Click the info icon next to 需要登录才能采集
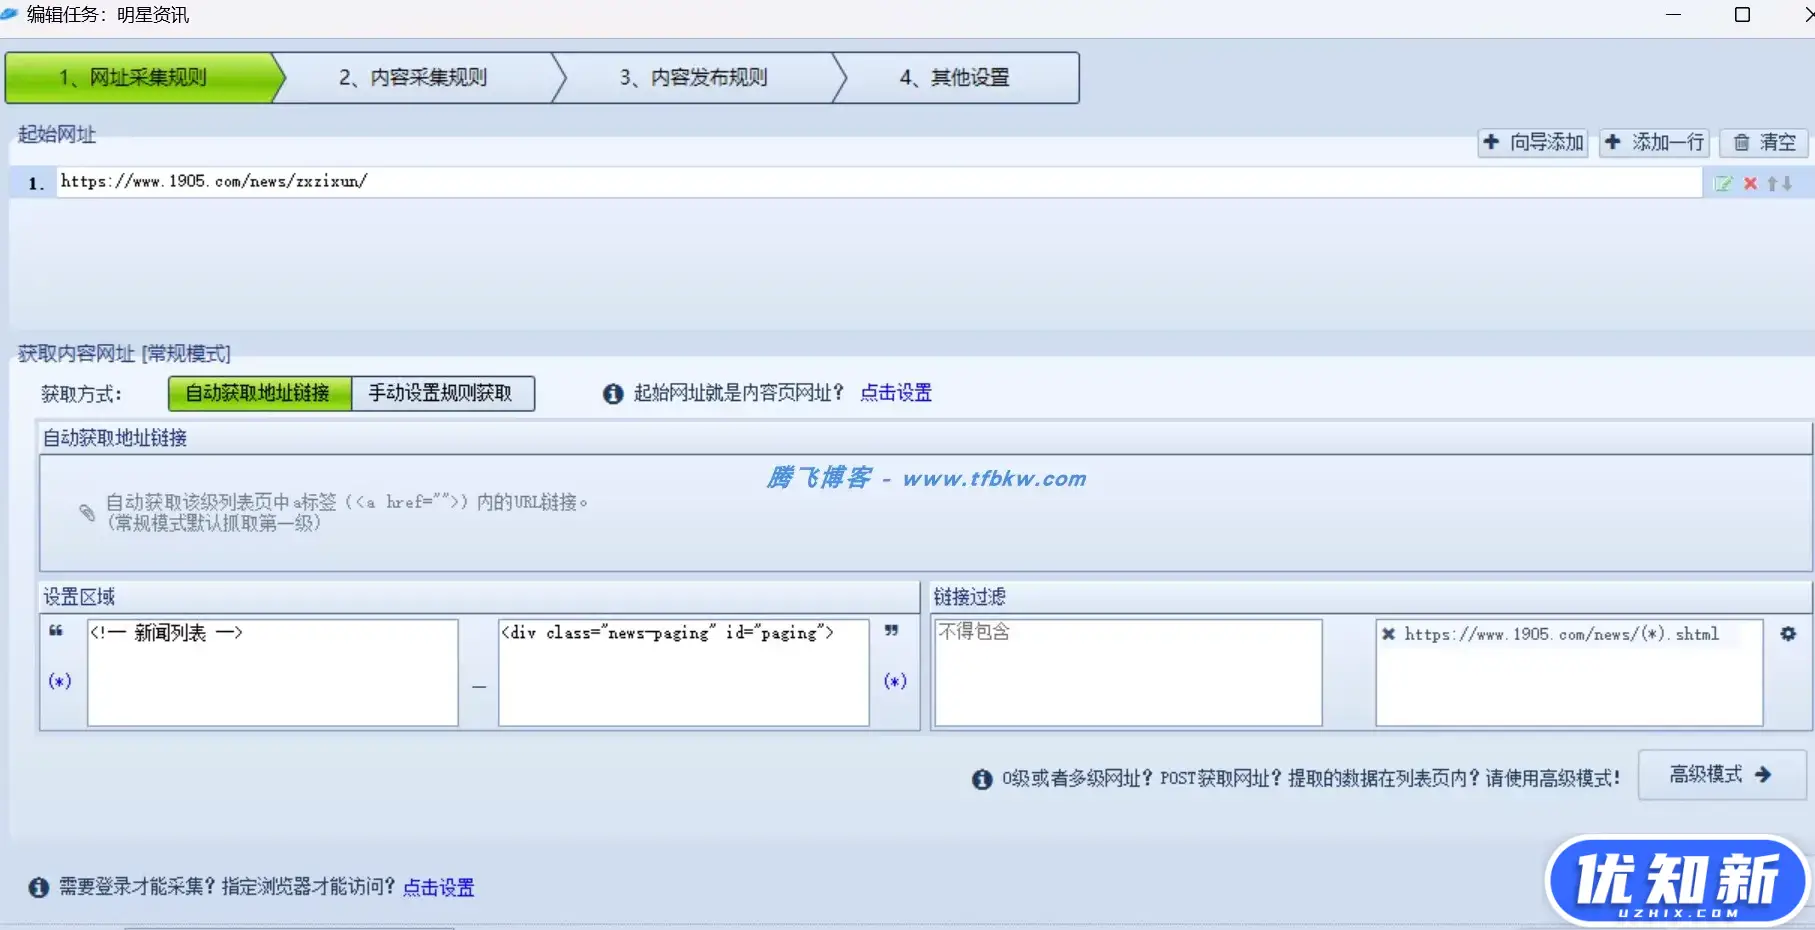Image resolution: width=1815 pixels, height=930 pixels. (x=38, y=887)
